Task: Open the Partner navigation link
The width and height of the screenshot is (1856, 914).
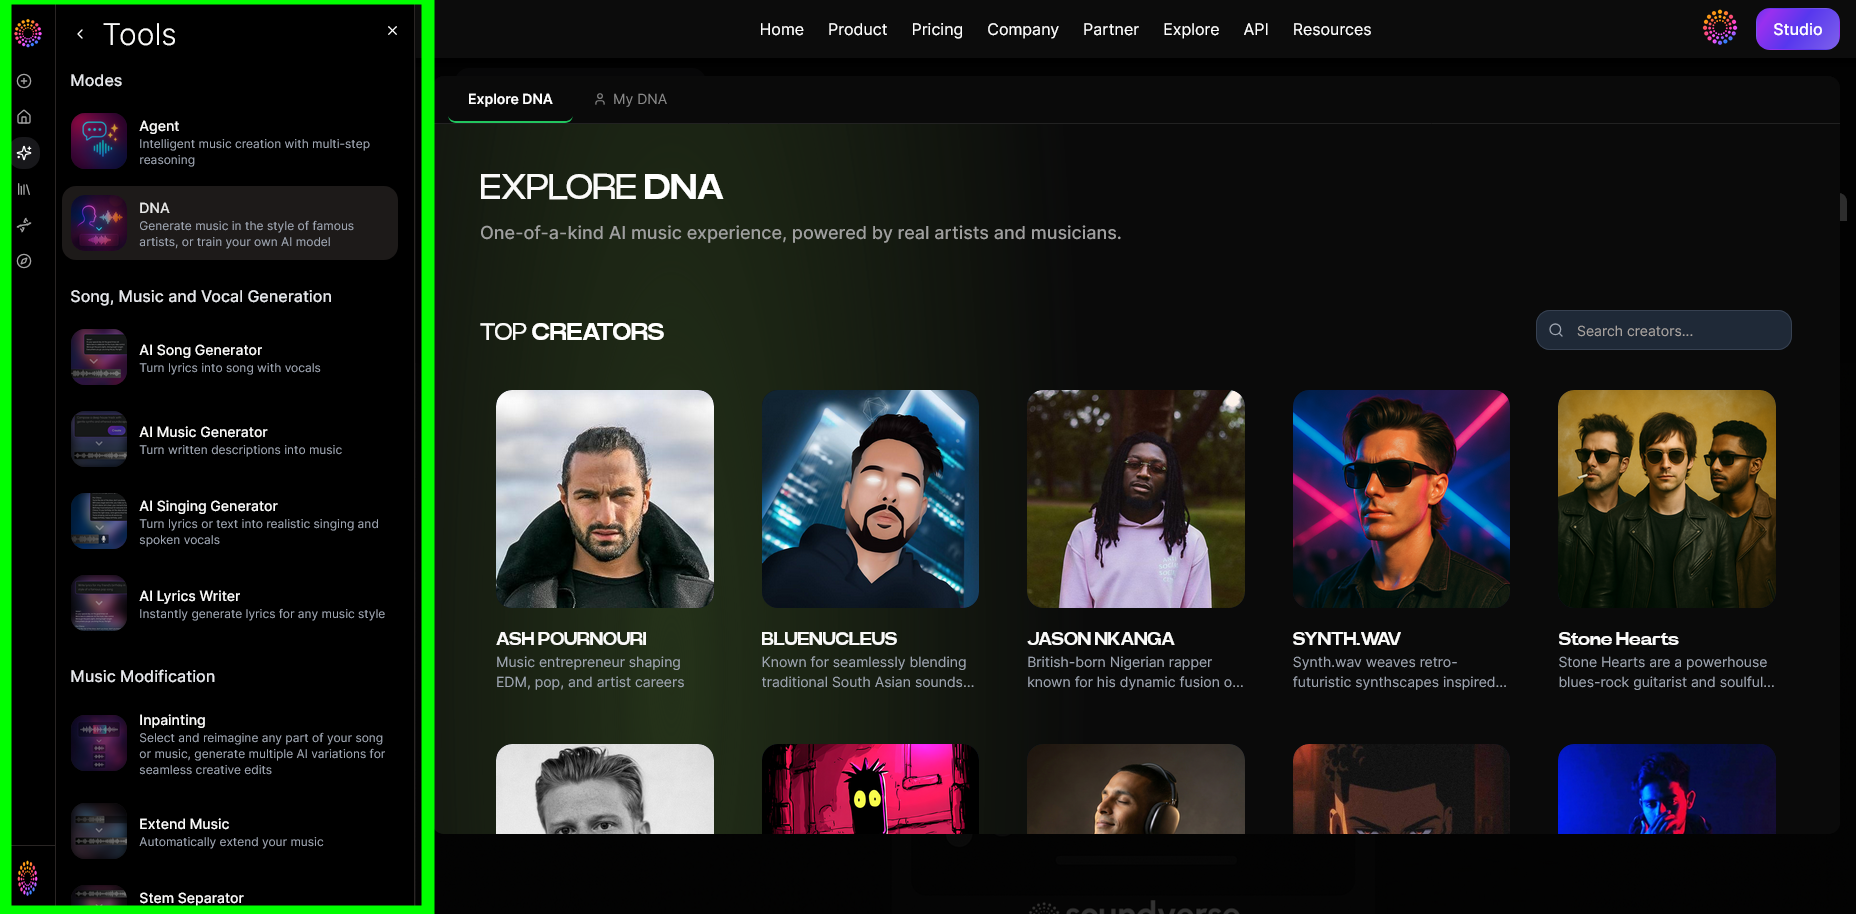Action: pos(1111,30)
